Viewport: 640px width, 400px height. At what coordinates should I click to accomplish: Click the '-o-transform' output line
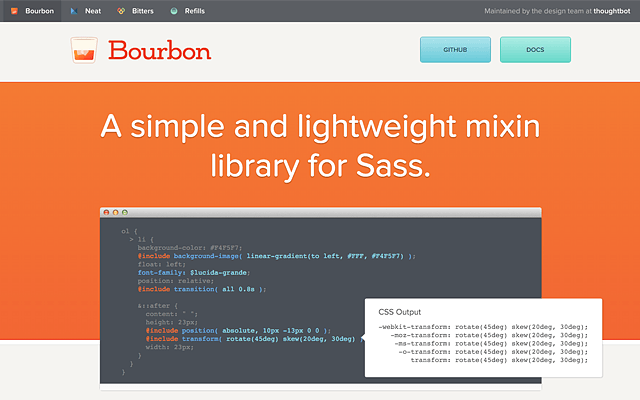(493, 352)
